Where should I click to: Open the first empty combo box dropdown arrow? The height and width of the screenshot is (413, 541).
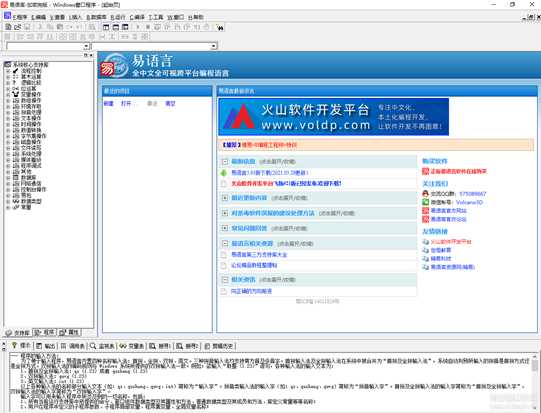tap(86, 46)
